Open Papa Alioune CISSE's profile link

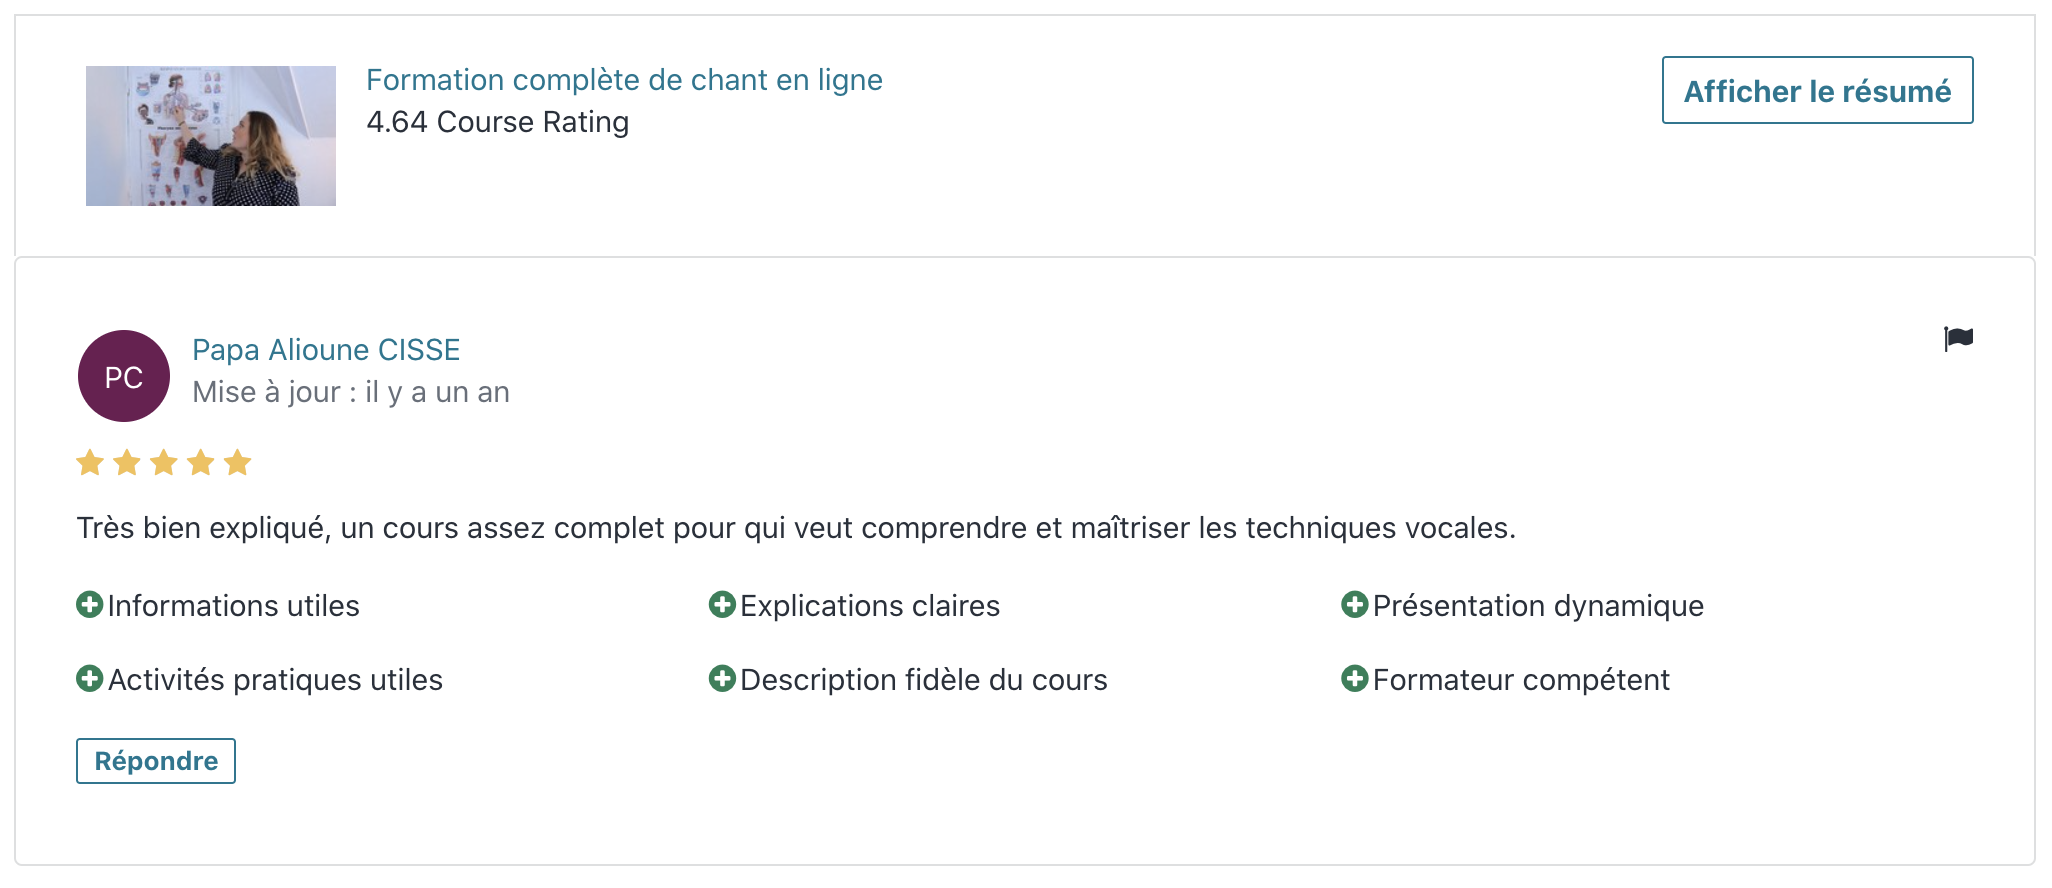(326, 350)
